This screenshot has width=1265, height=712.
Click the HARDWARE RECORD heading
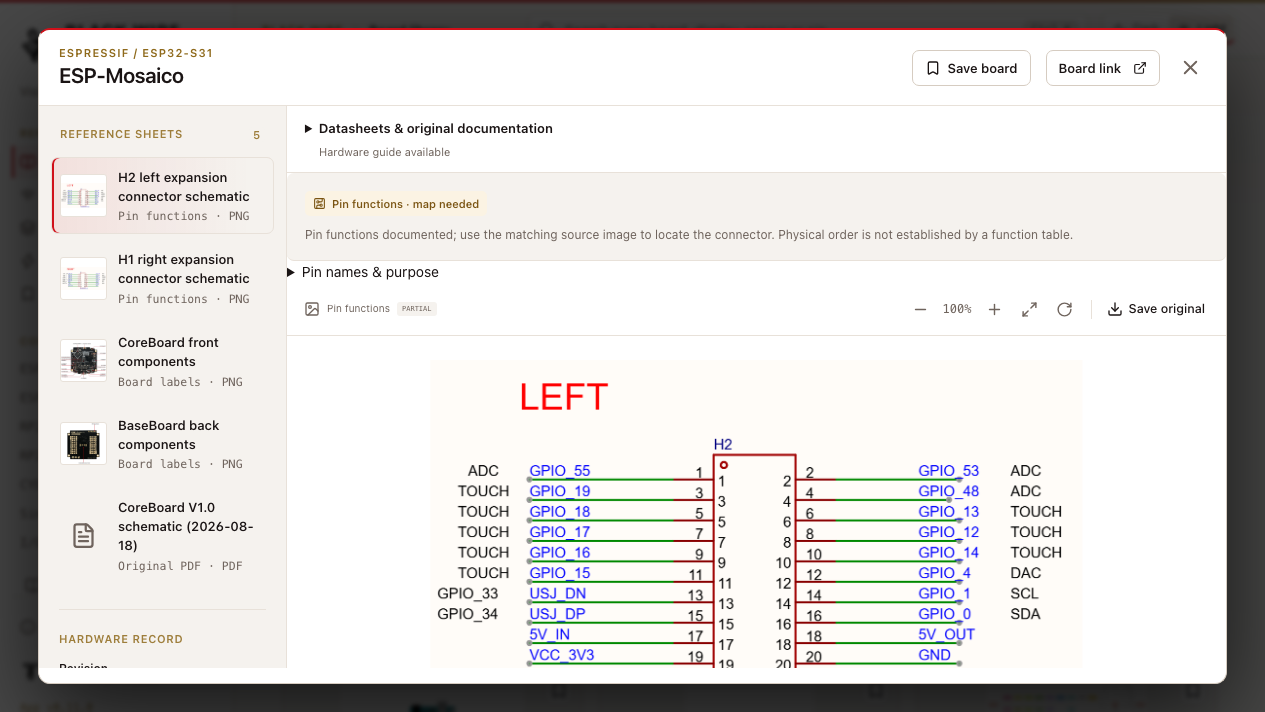coord(121,639)
